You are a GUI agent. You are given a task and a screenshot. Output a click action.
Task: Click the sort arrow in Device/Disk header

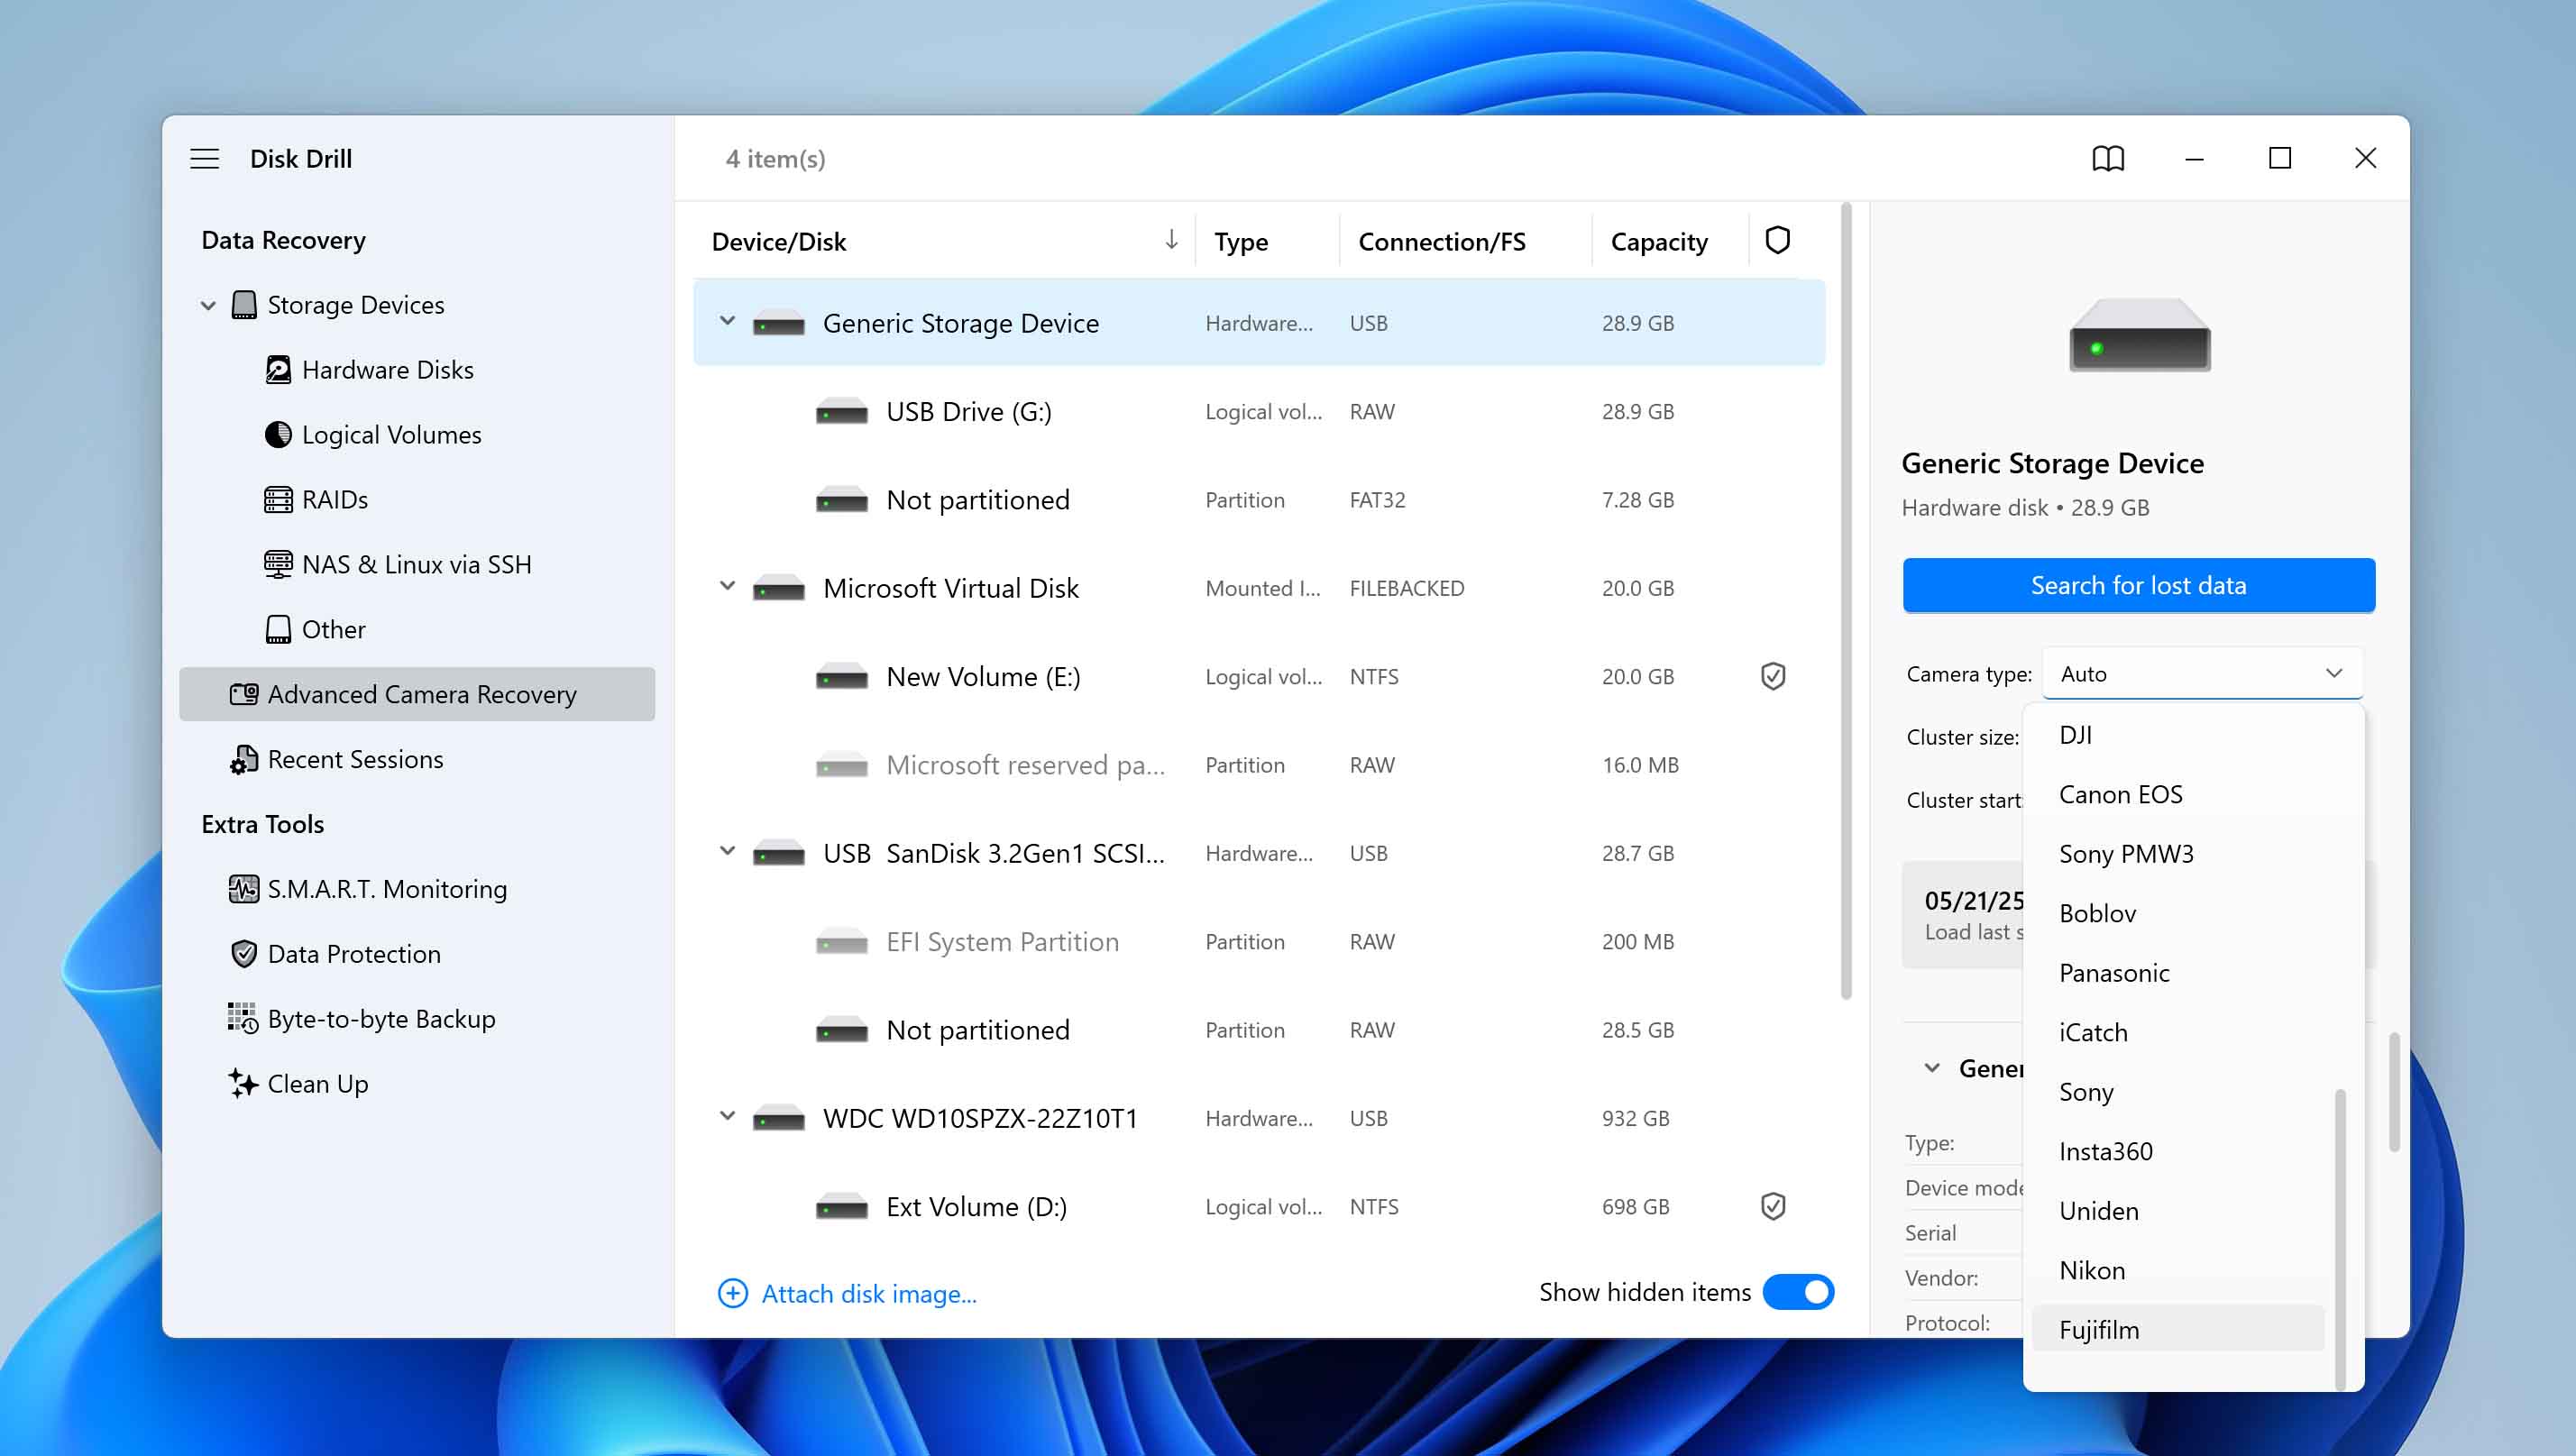tap(1171, 240)
